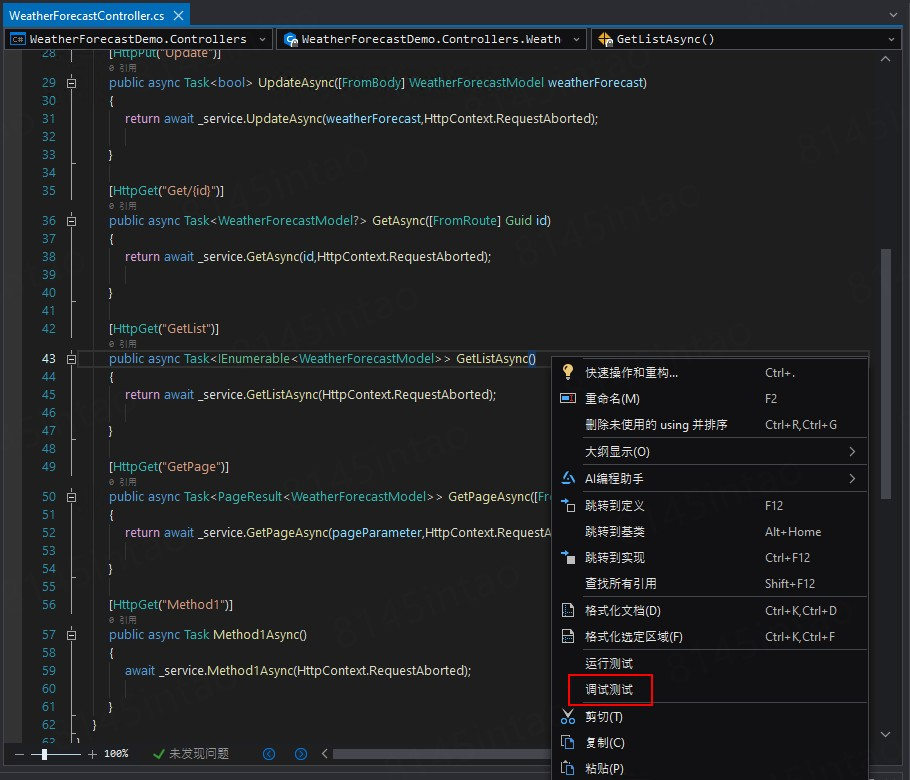Click 0 引用 above Method1Async
The width and height of the screenshot is (910, 780).
122,620
